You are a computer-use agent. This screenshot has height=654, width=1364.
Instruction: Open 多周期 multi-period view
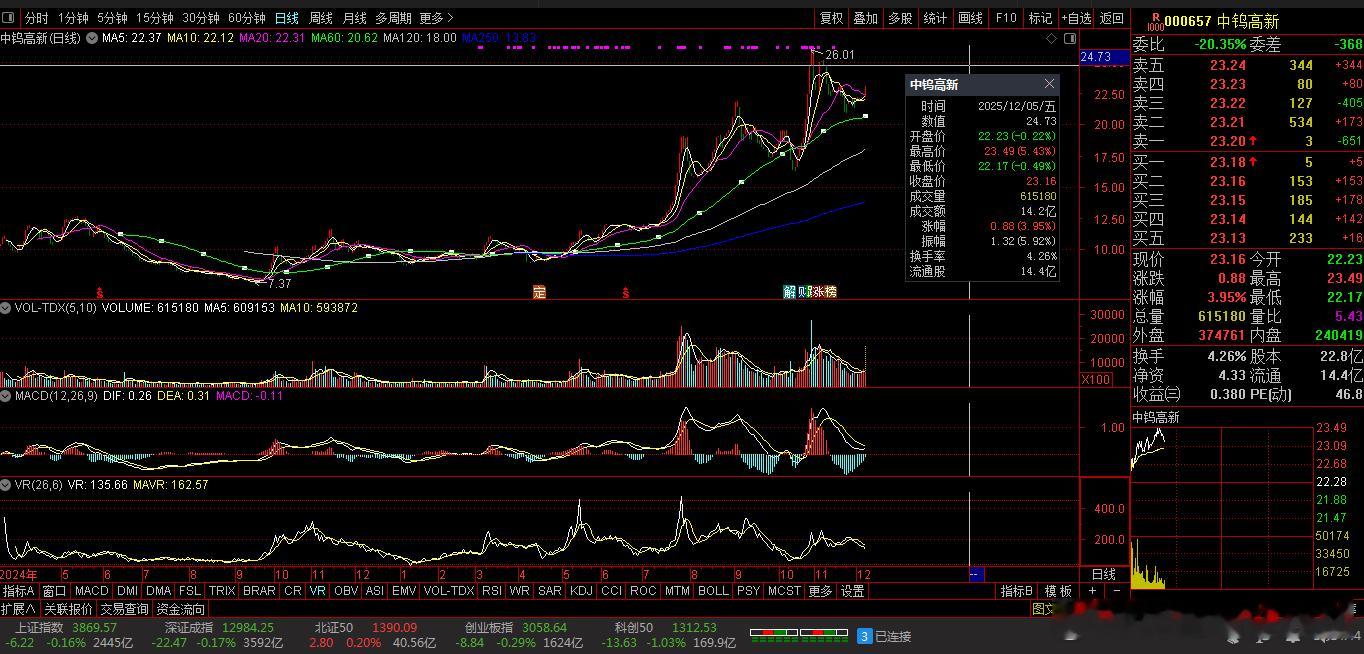click(393, 18)
